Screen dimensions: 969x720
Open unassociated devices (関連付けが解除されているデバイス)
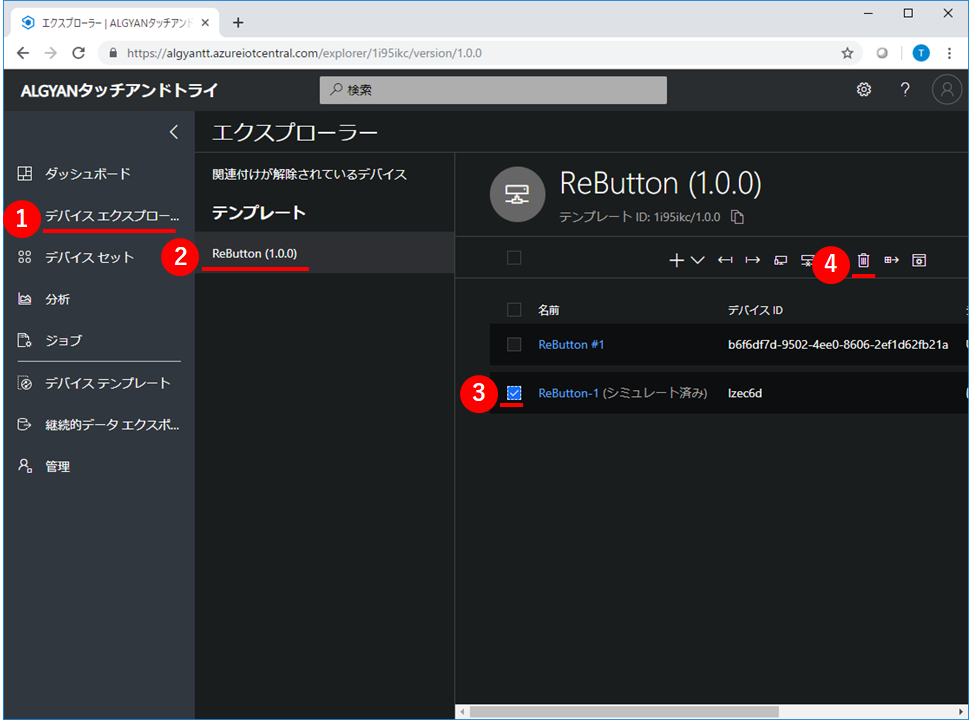tap(309, 175)
